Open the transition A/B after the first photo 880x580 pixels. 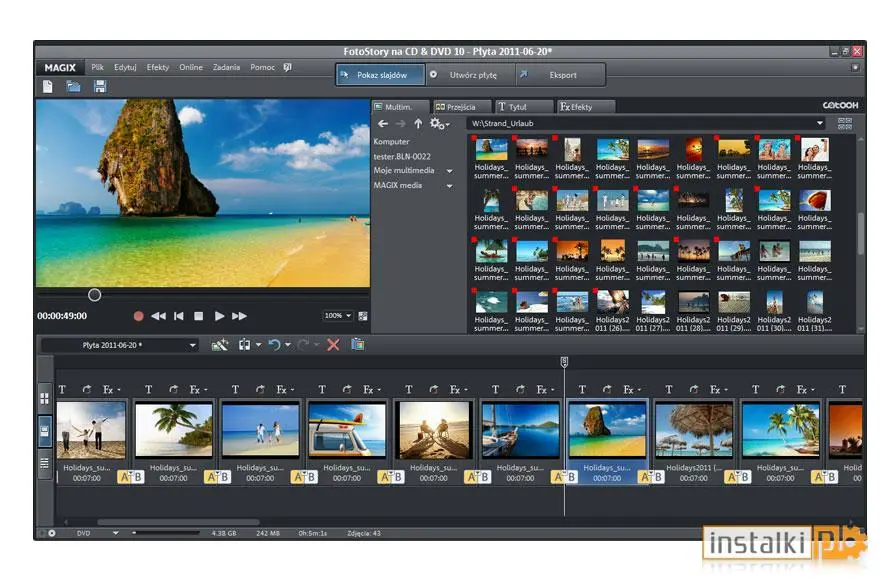130,477
